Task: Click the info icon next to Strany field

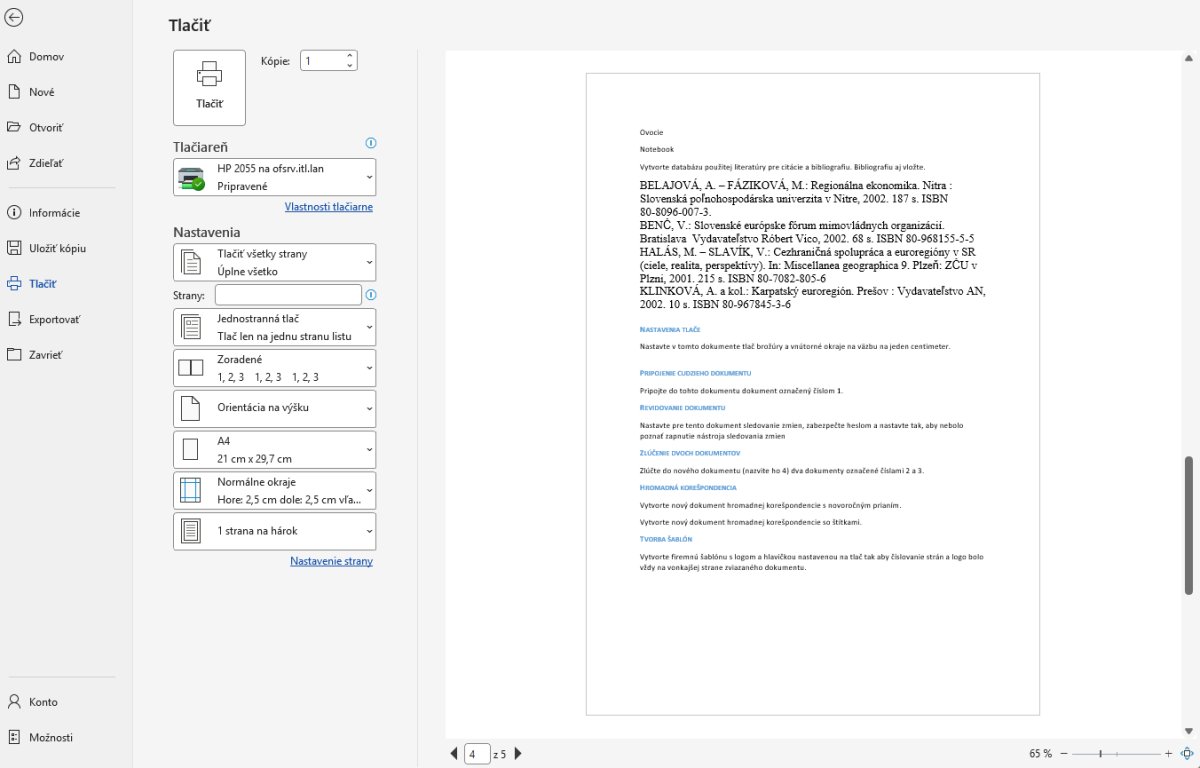Action: pyautogui.click(x=371, y=295)
